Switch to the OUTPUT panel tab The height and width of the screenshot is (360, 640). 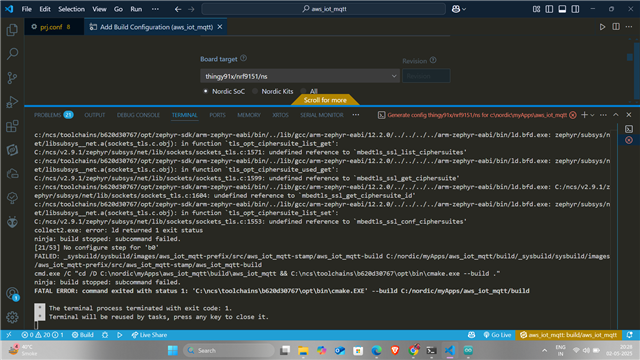(x=95, y=115)
